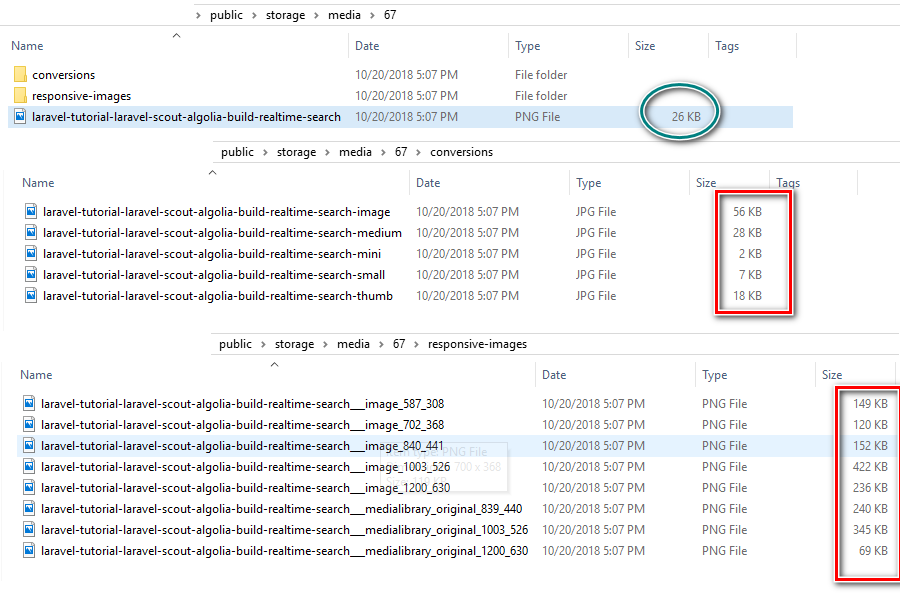Screen dimensions: 900x615
Task: Click icon of medialibrary_original_1200_630 file
Action: click(29, 551)
